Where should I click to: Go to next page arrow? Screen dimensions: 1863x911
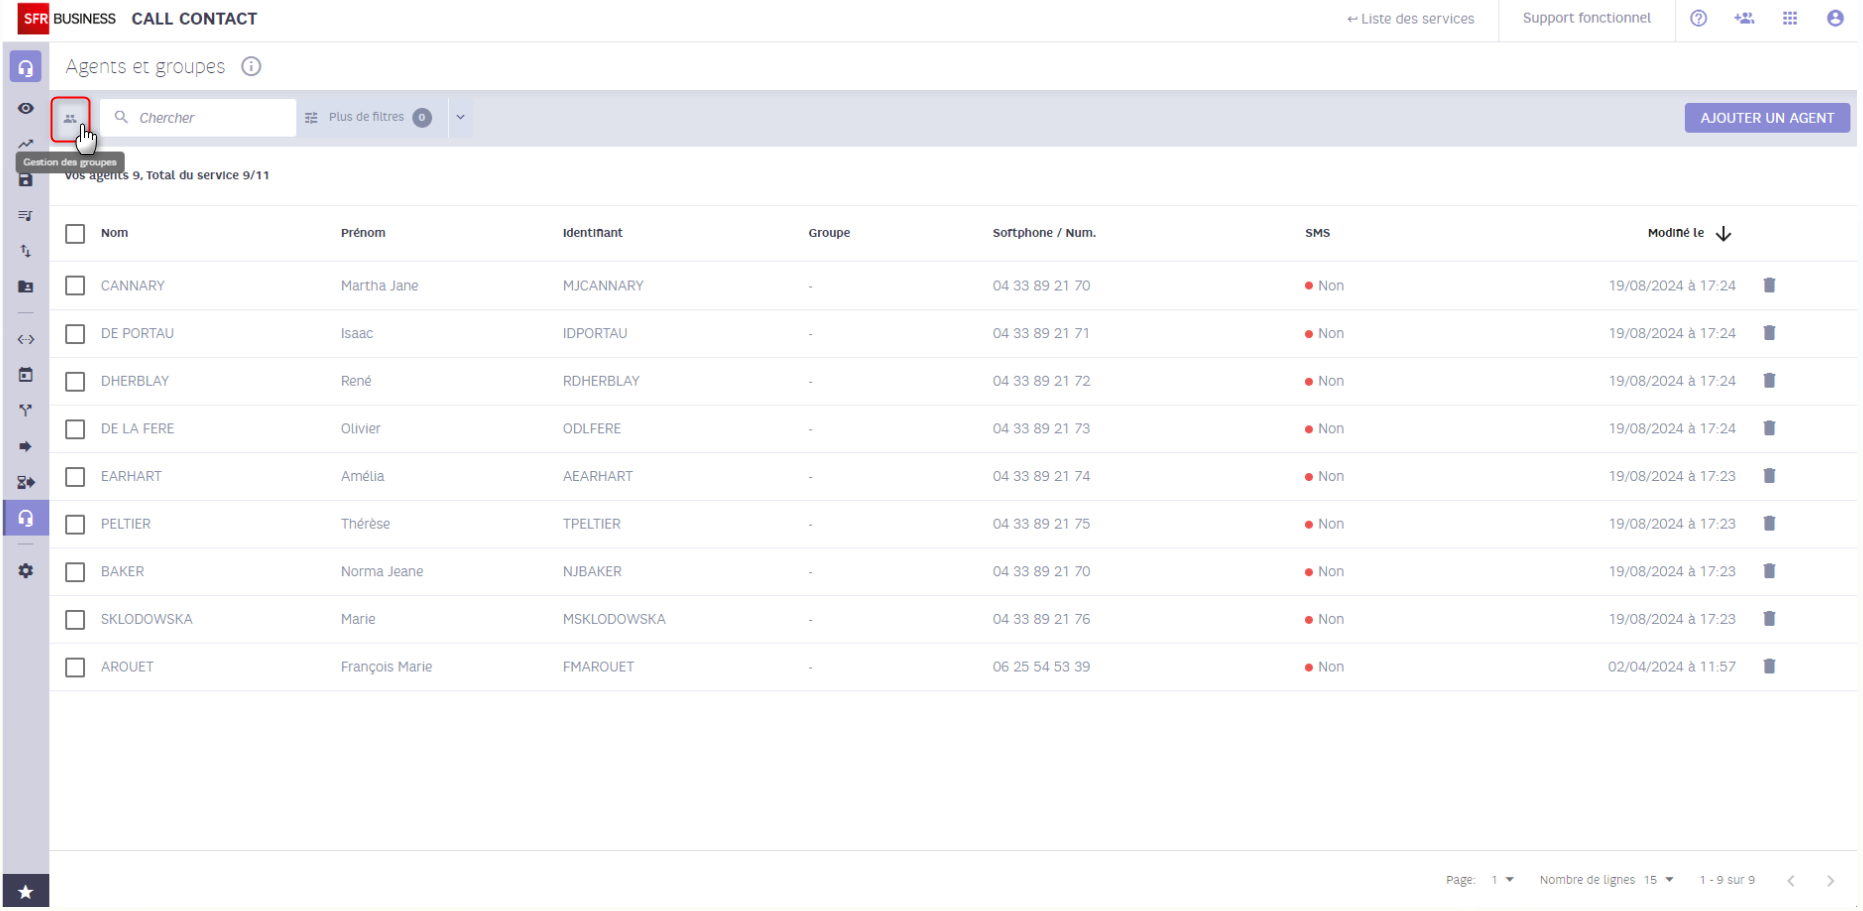(x=1830, y=881)
